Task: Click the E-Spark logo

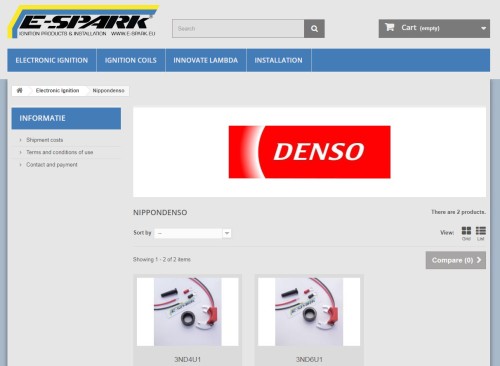Action: (x=83, y=22)
